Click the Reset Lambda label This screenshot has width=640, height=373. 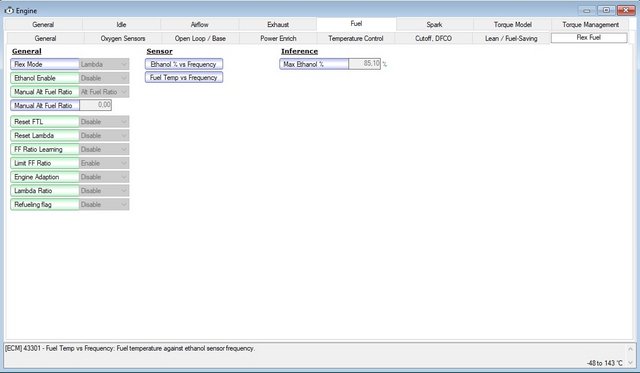[44, 135]
